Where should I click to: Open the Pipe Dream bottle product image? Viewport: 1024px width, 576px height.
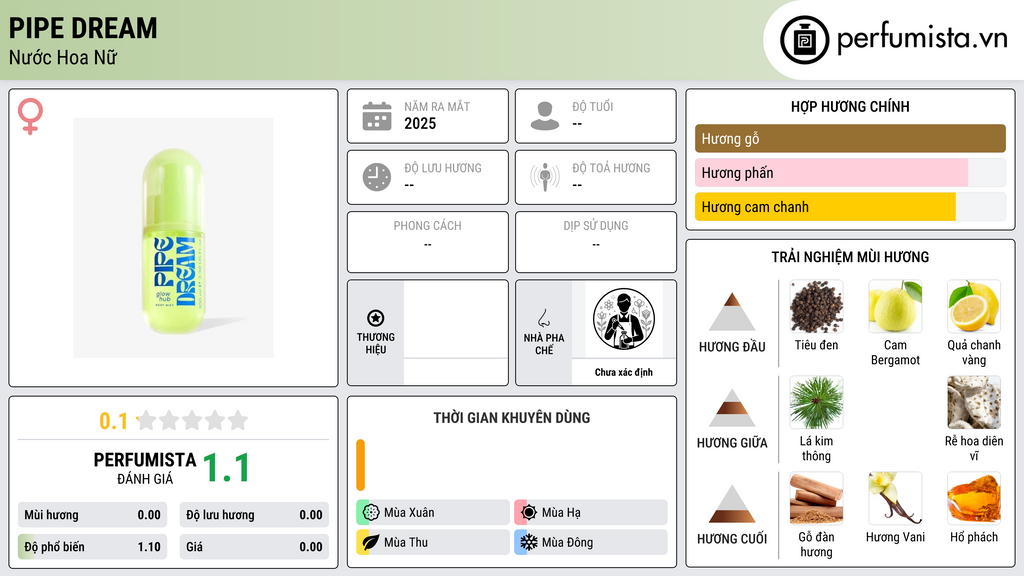(173, 238)
